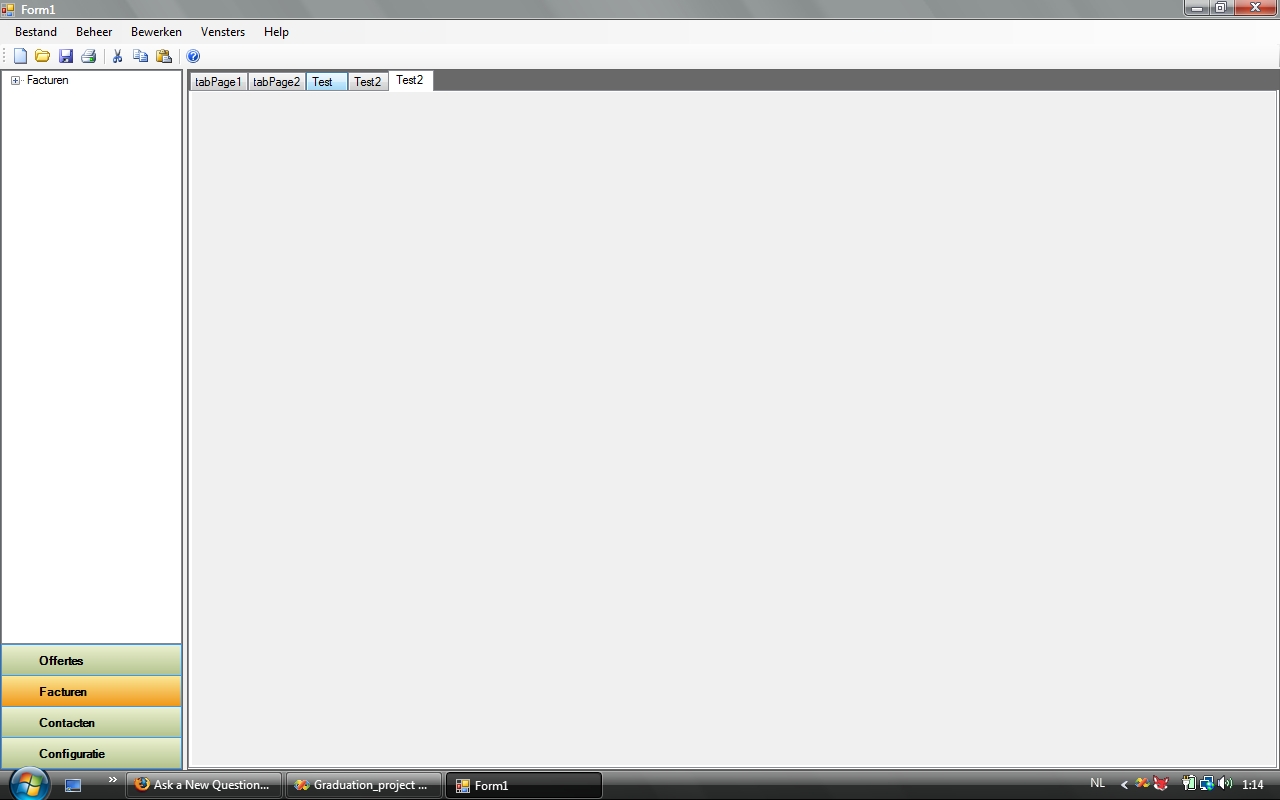Click the Paste clipboard icon
Viewport: 1280px width, 800px height.
click(x=163, y=56)
